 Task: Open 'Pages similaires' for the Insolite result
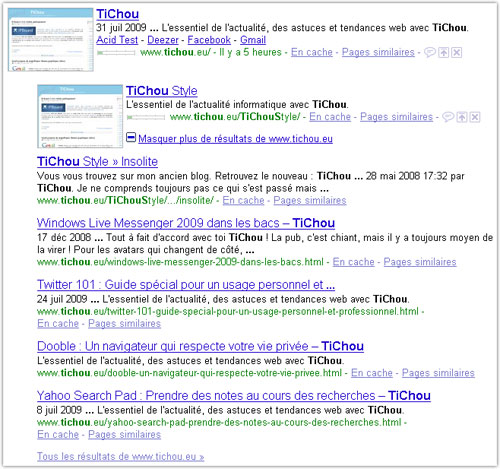[x=310, y=201]
